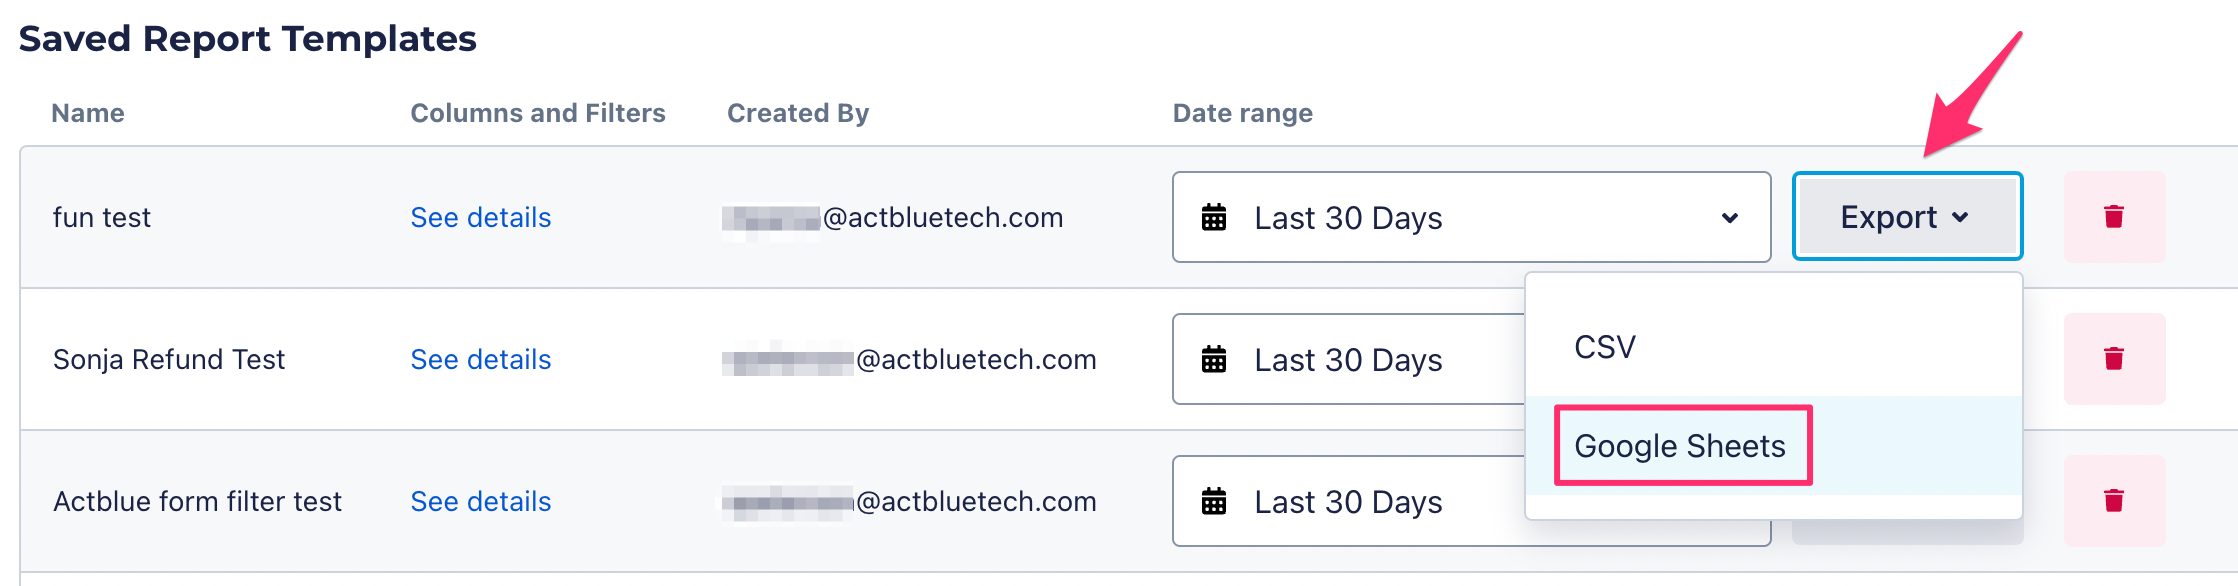Select Google Sheets export option
Screen dimensions: 2238x586
tap(1680, 446)
